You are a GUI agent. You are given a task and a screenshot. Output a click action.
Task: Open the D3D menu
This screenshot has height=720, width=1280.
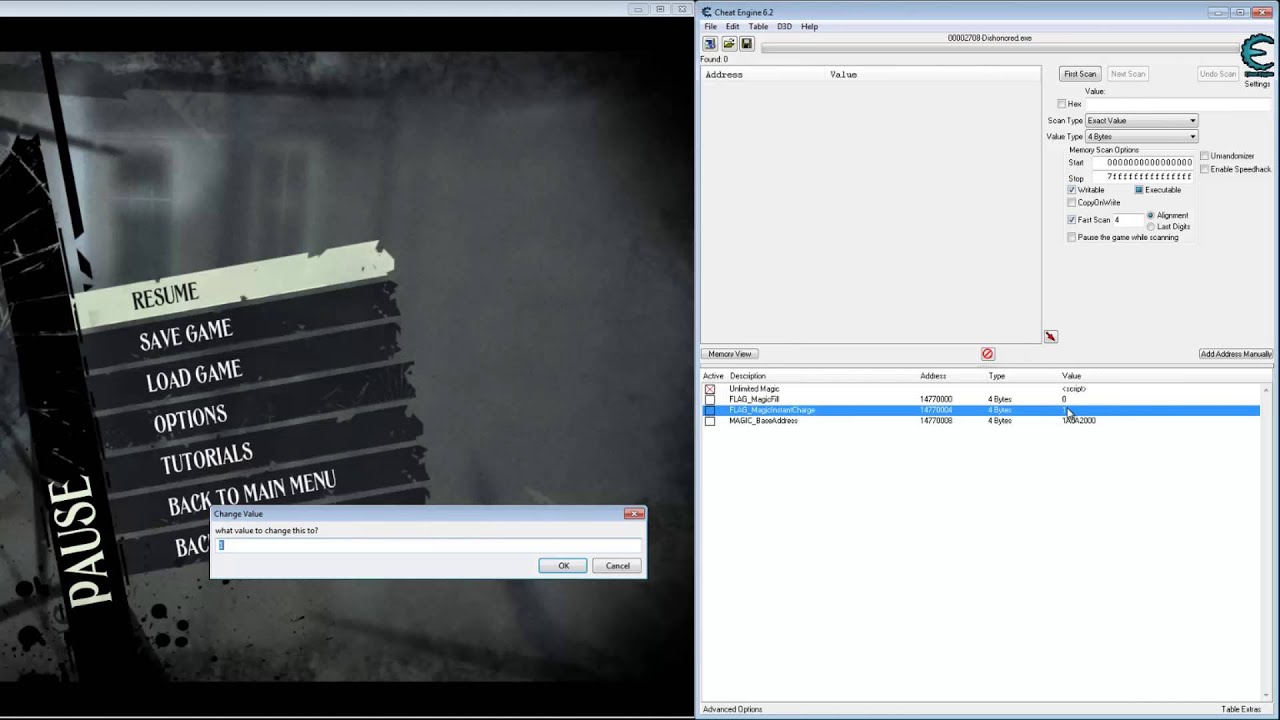784,27
